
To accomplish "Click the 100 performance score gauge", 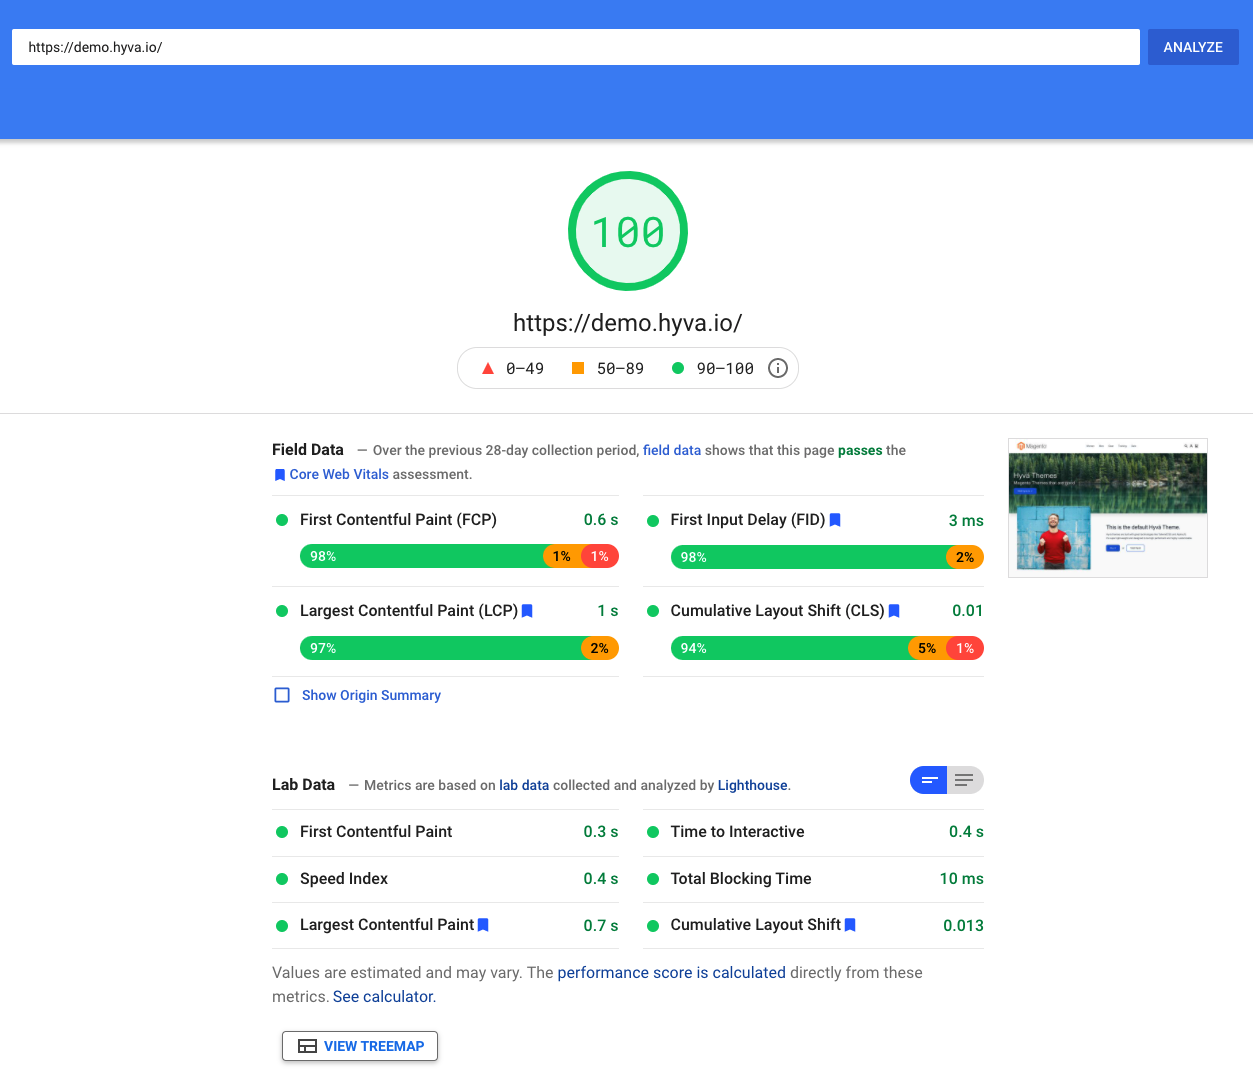I will click(627, 231).
